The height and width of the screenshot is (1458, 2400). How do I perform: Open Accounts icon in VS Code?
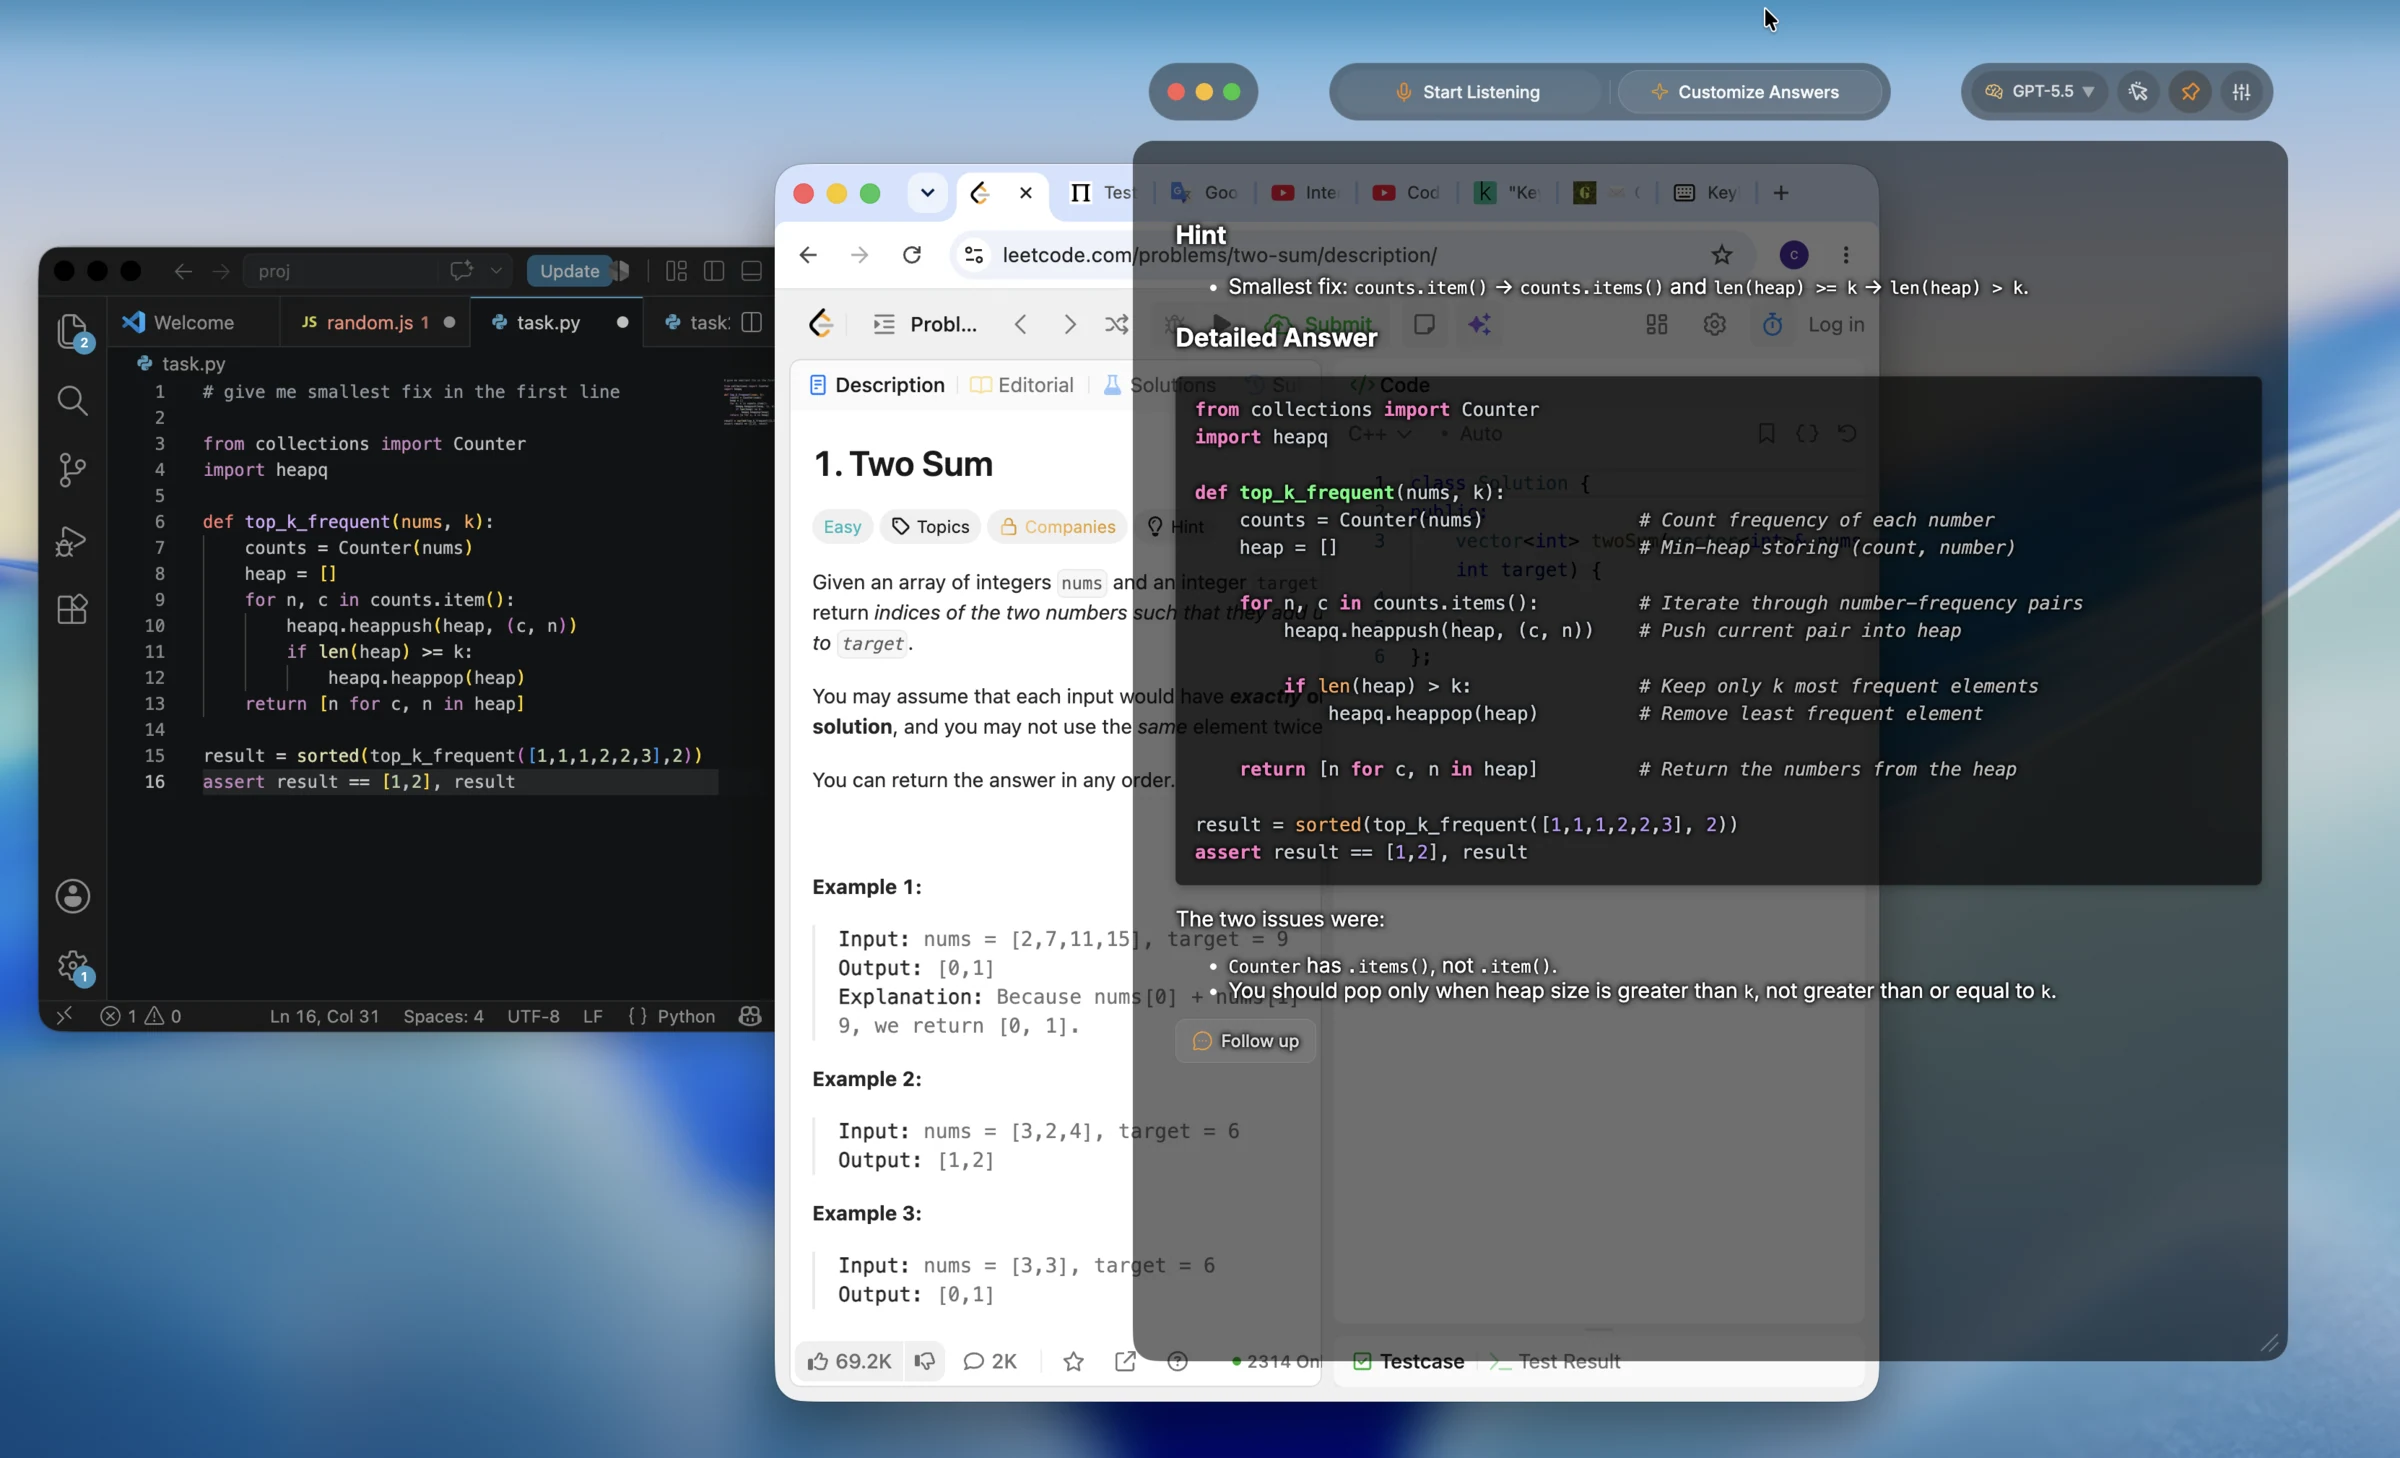pos(72,896)
